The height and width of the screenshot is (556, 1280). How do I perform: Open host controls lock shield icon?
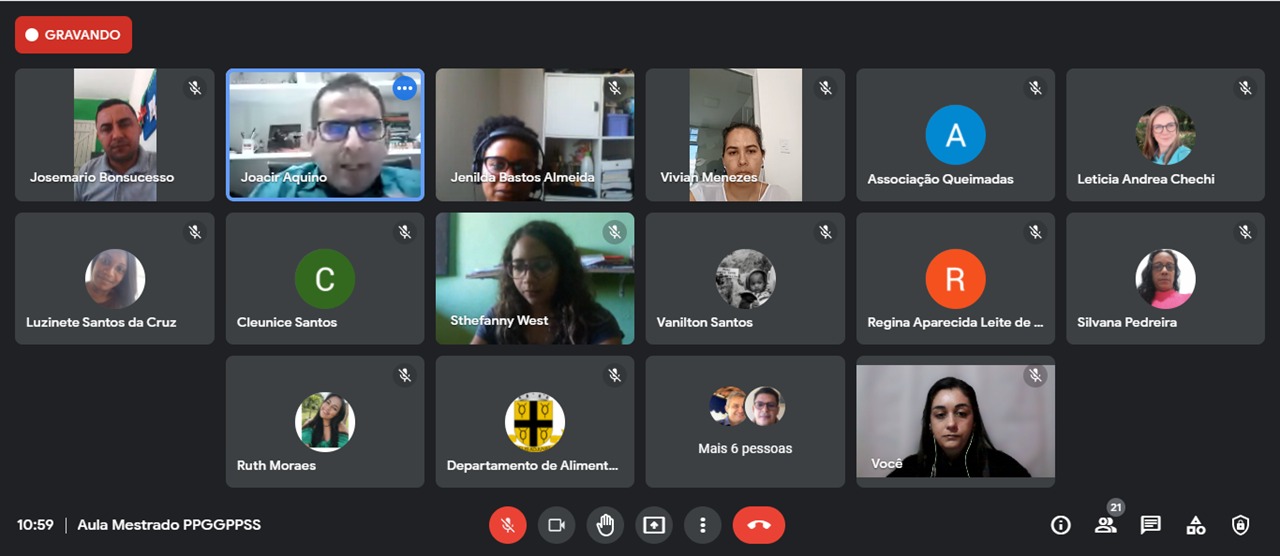tap(1241, 525)
